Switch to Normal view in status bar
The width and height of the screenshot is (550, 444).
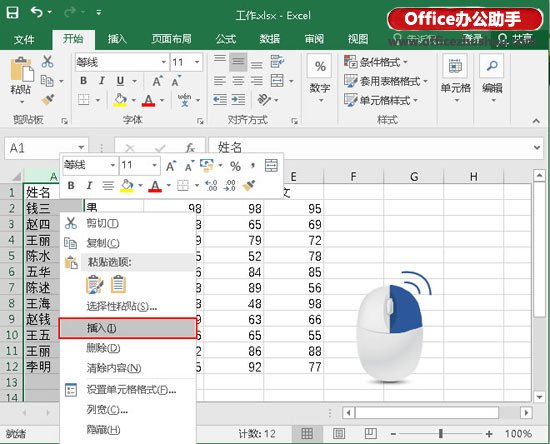pyautogui.click(x=307, y=434)
